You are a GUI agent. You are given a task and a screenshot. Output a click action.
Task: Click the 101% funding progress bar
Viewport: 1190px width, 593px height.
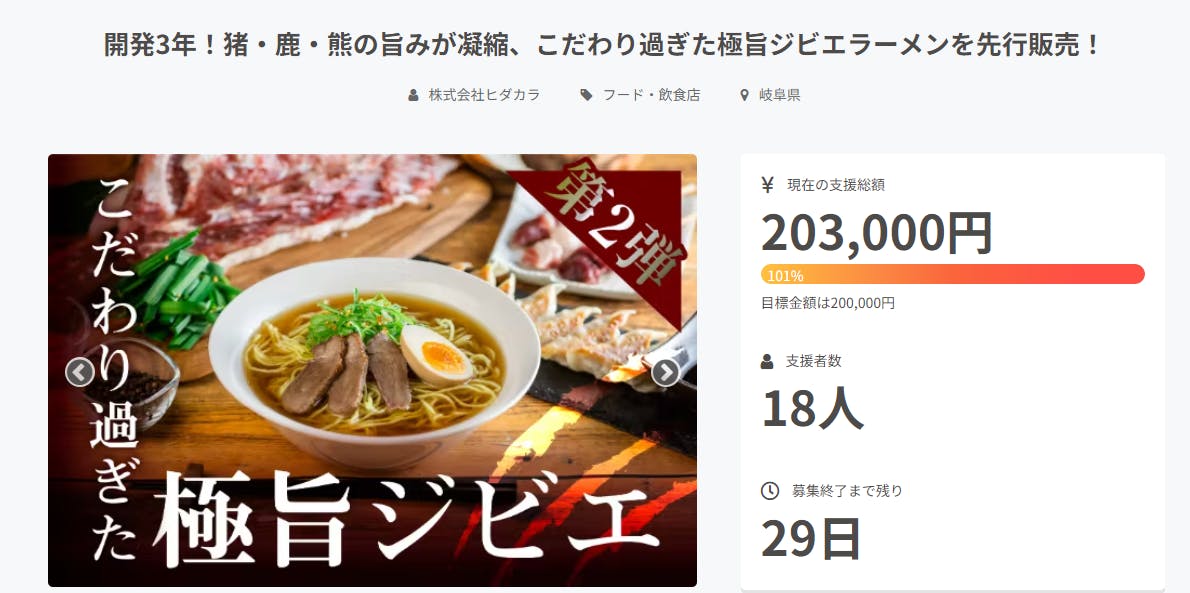(x=952, y=274)
